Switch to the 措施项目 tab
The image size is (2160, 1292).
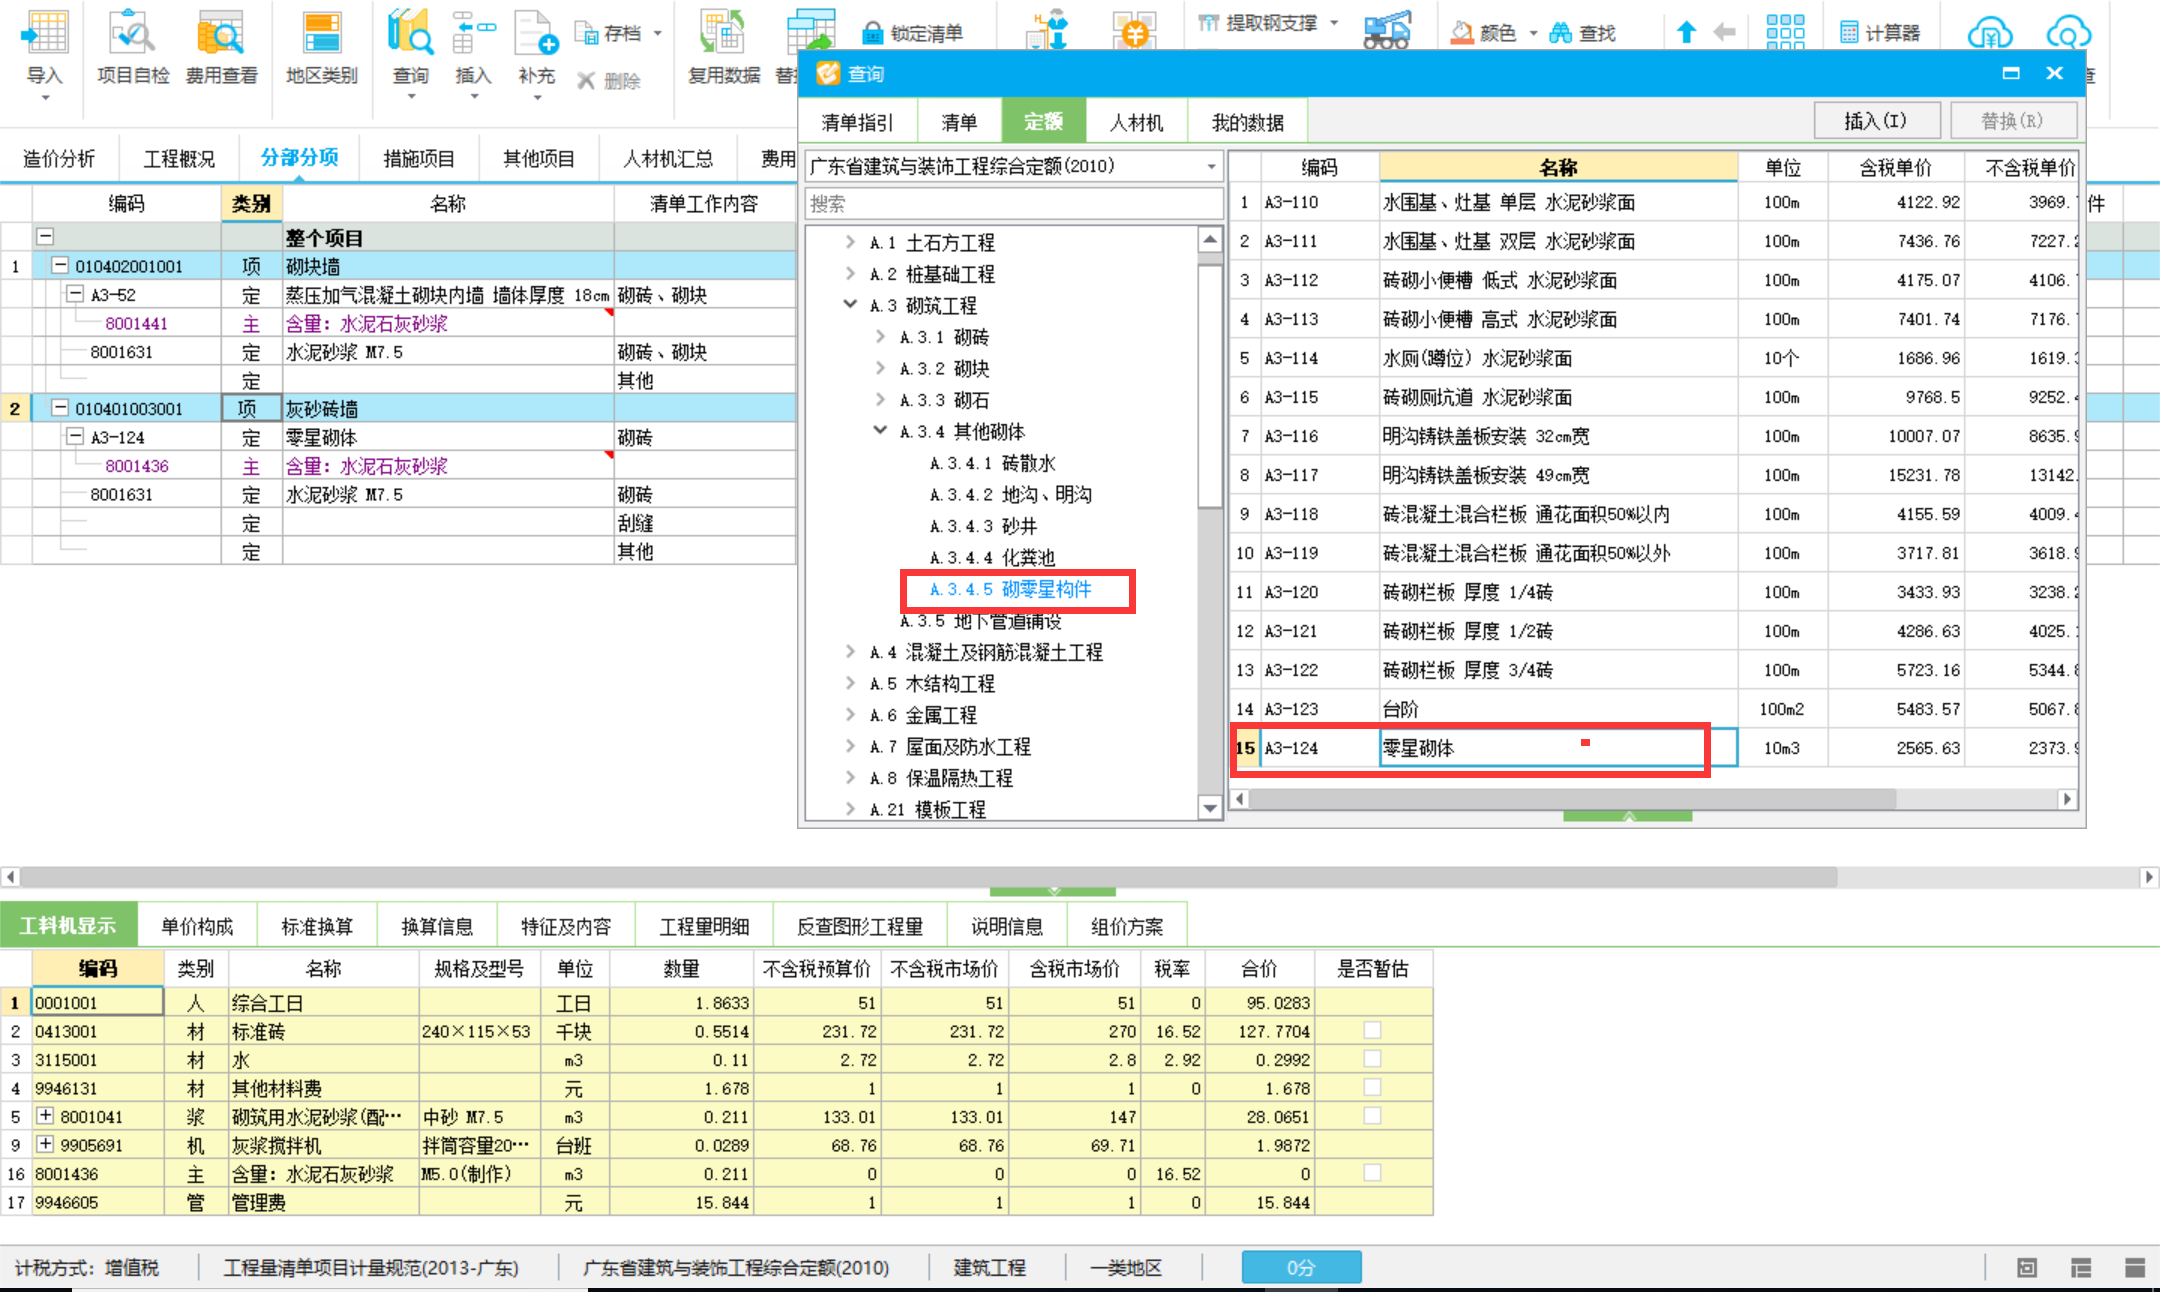(419, 158)
